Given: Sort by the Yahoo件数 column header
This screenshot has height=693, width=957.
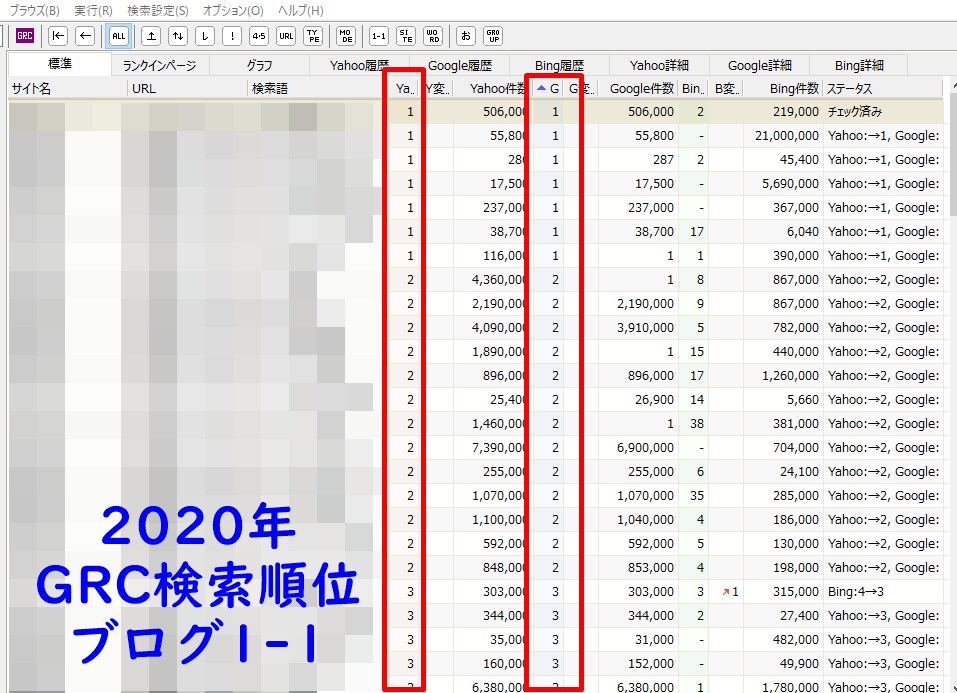Looking at the screenshot, I should [x=491, y=89].
